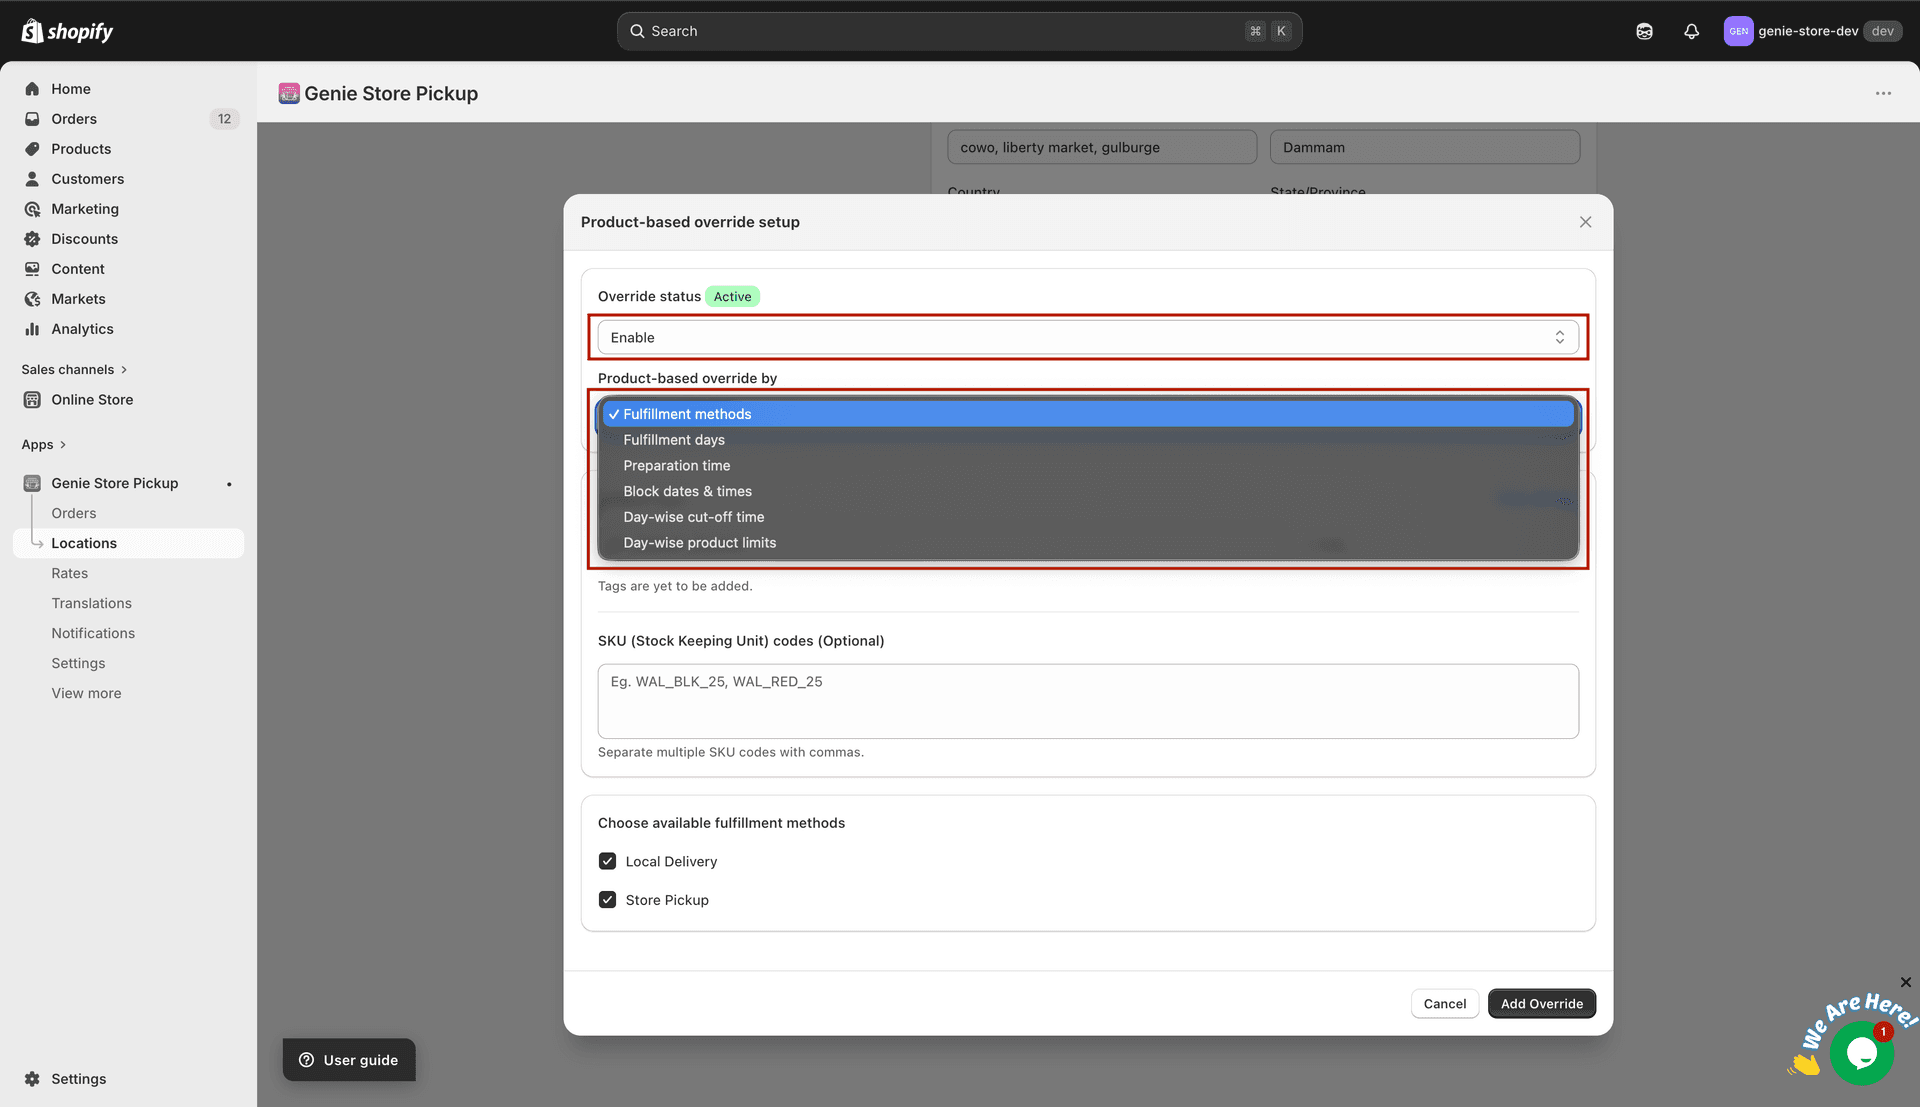Click the pin dot next to Genie Store Pickup
The width and height of the screenshot is (1920, 1107).
[229, 484]
